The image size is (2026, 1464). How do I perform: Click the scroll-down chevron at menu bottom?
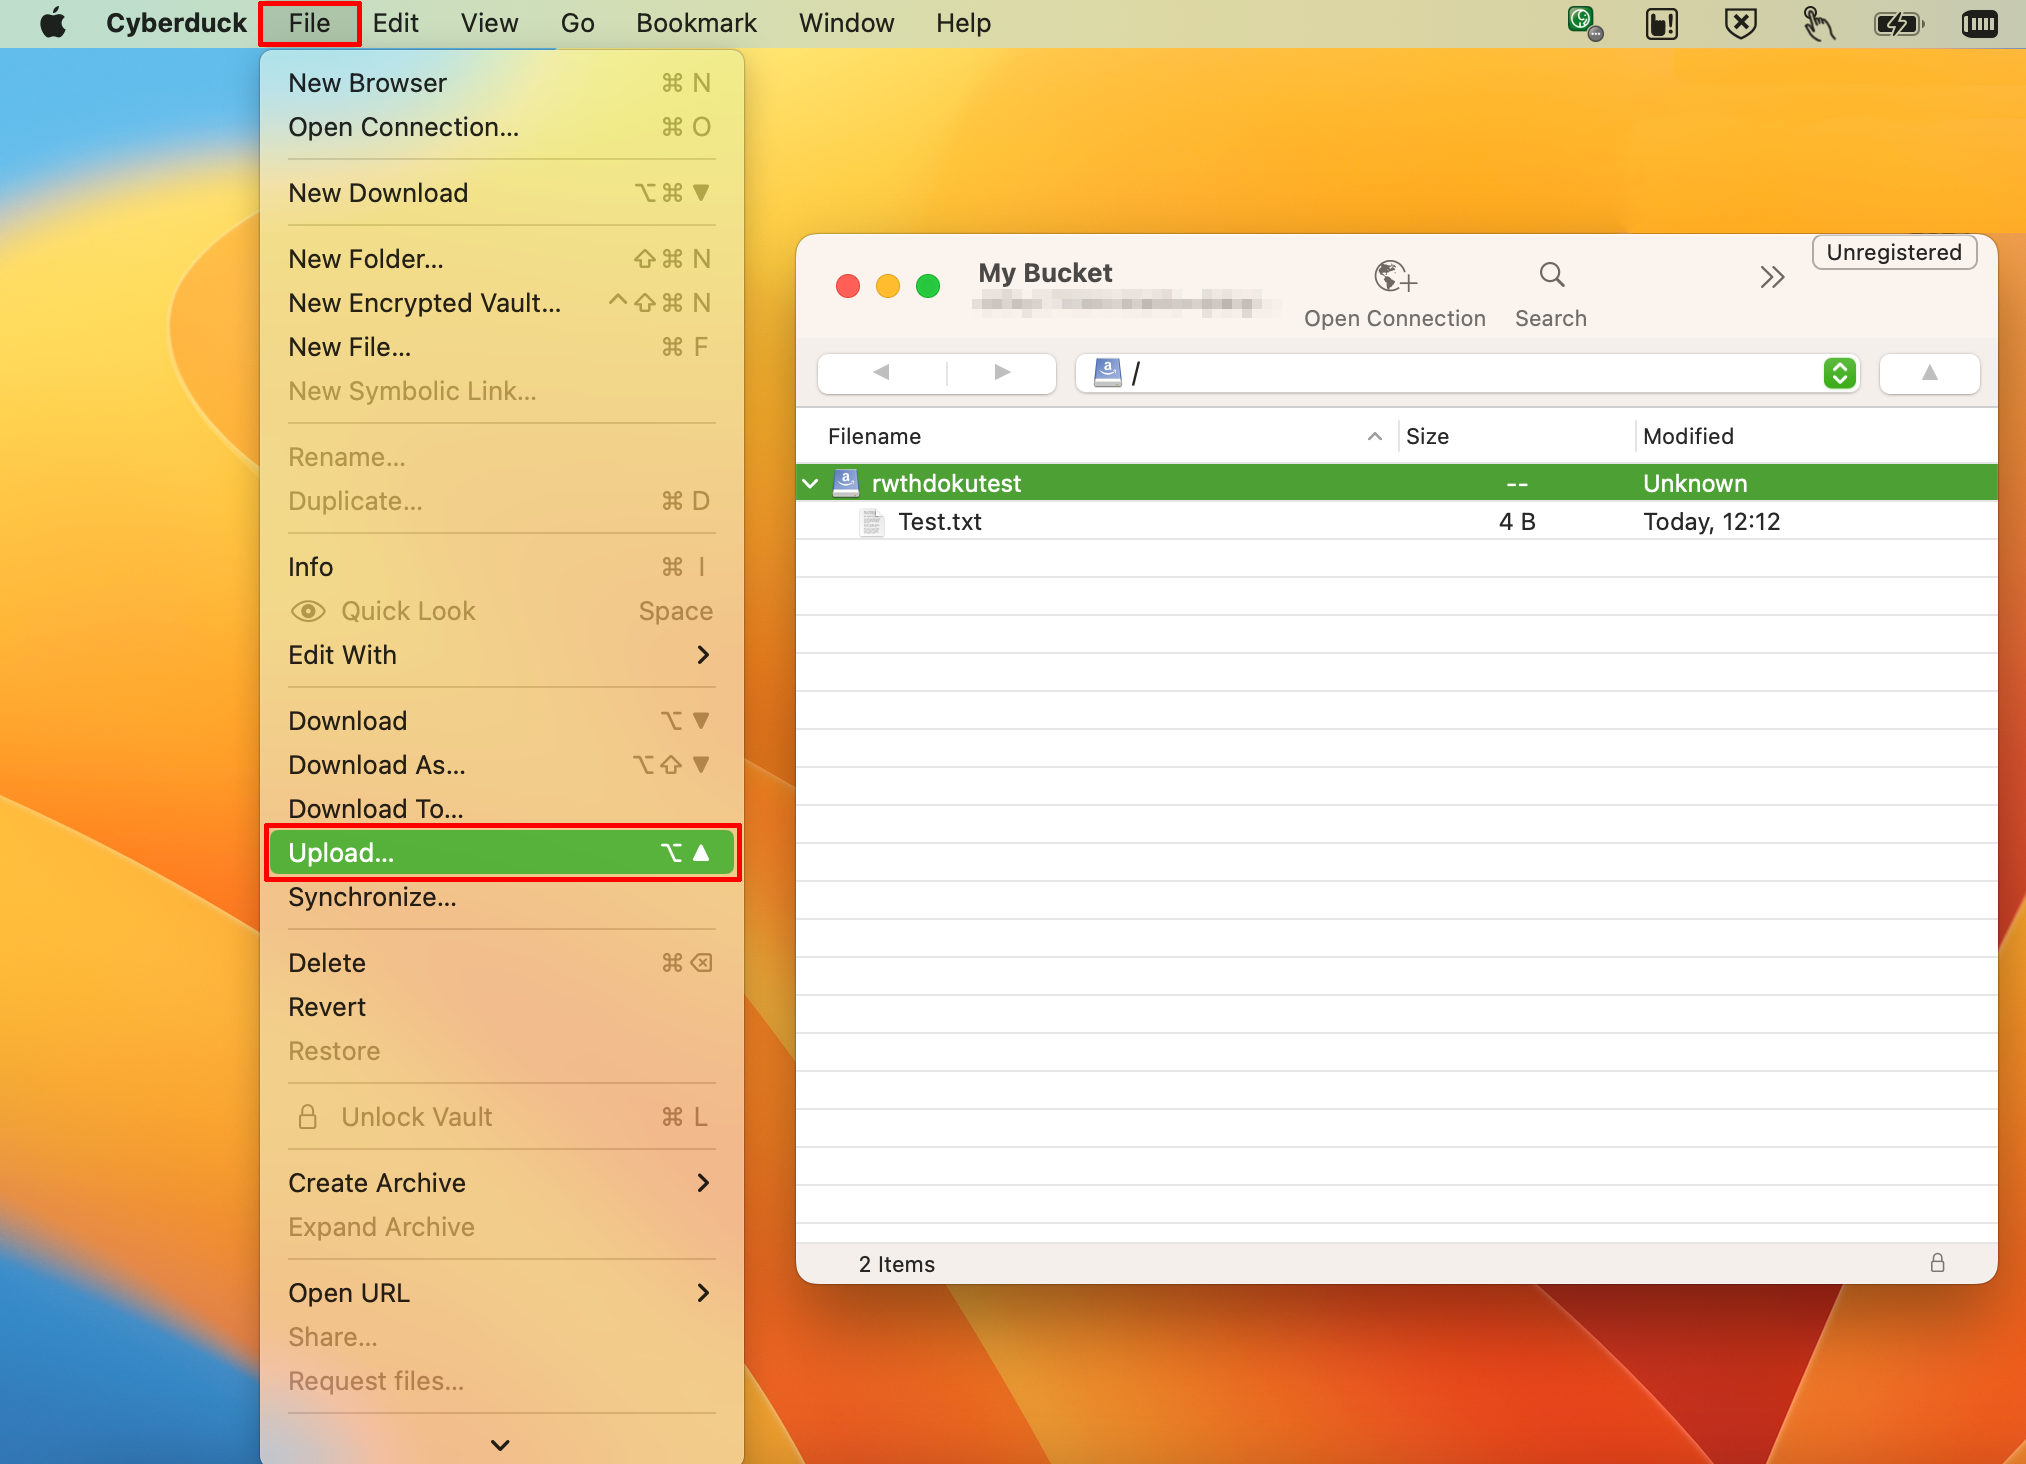point(501,1444)
